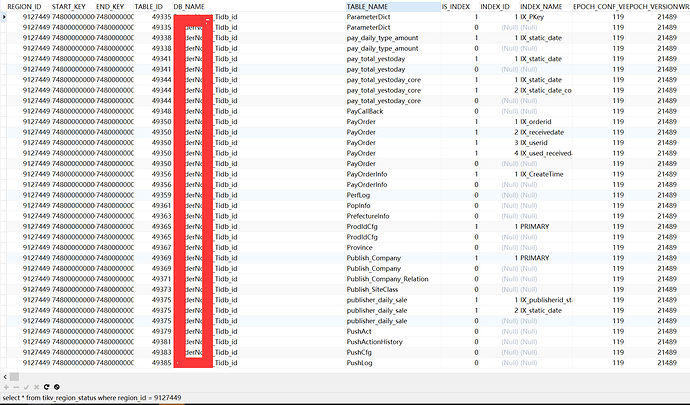
Task: Select the IX_used_received index name cell
Action: [546, 153]
